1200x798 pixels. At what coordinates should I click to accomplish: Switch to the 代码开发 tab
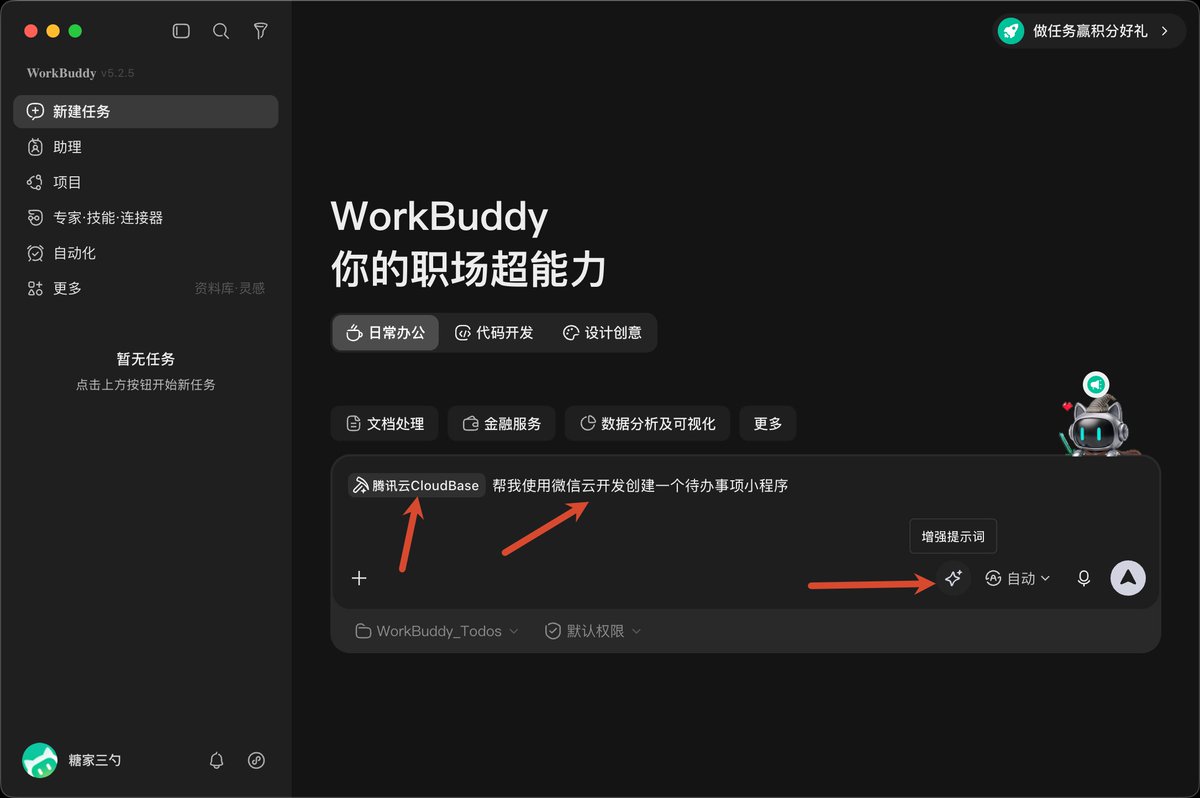click(494, 333)
